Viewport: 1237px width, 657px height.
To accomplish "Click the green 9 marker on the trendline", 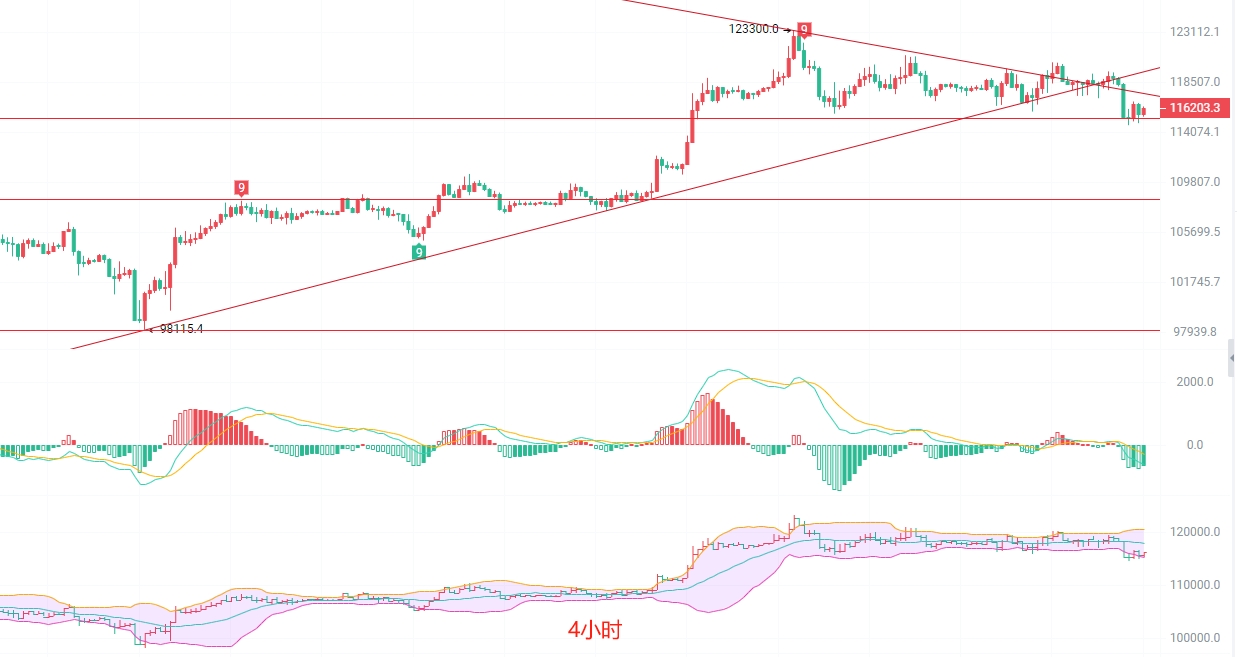I will (419, 251).
